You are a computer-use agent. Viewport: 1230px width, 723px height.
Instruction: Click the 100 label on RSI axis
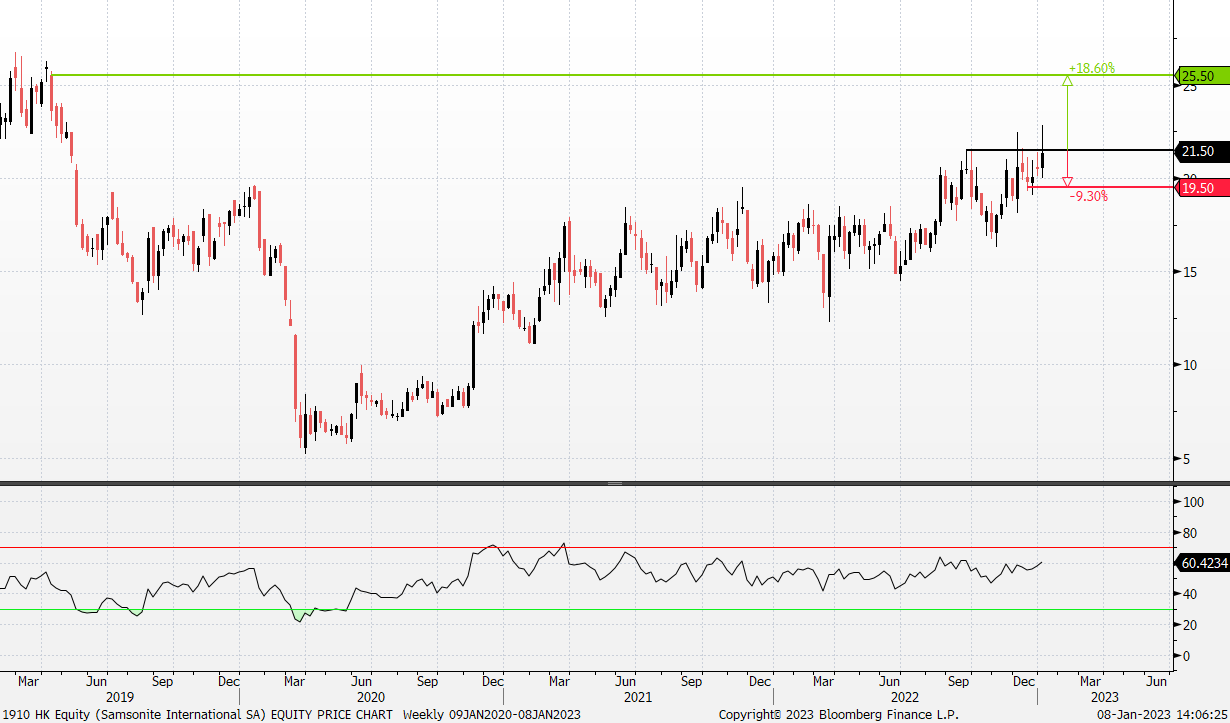(1192, 503)
